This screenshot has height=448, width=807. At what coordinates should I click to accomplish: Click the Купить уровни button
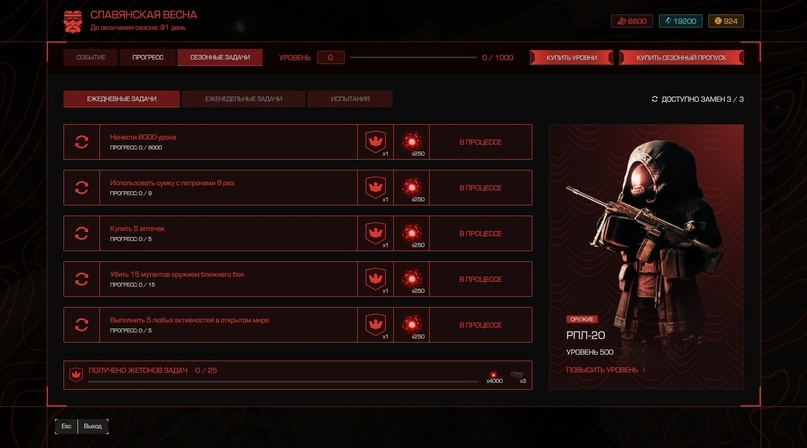tap(571, 57)
